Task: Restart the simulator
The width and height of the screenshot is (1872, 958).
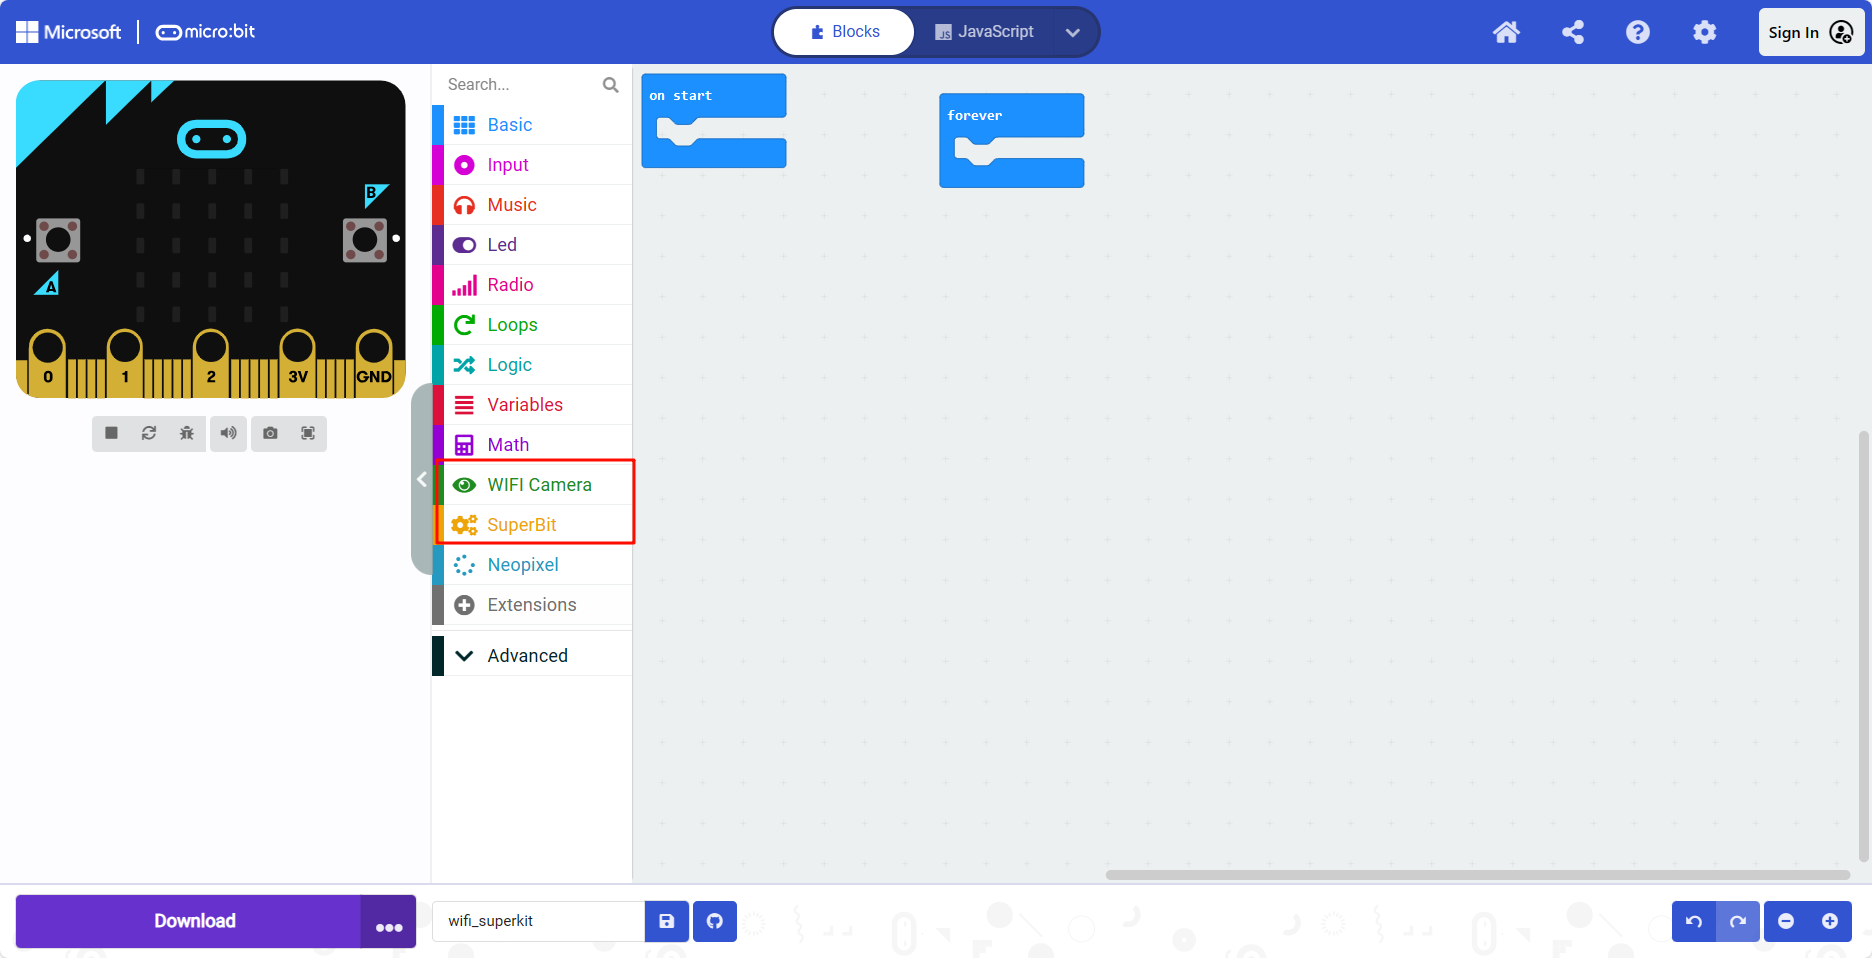Action: coord(149,433)
